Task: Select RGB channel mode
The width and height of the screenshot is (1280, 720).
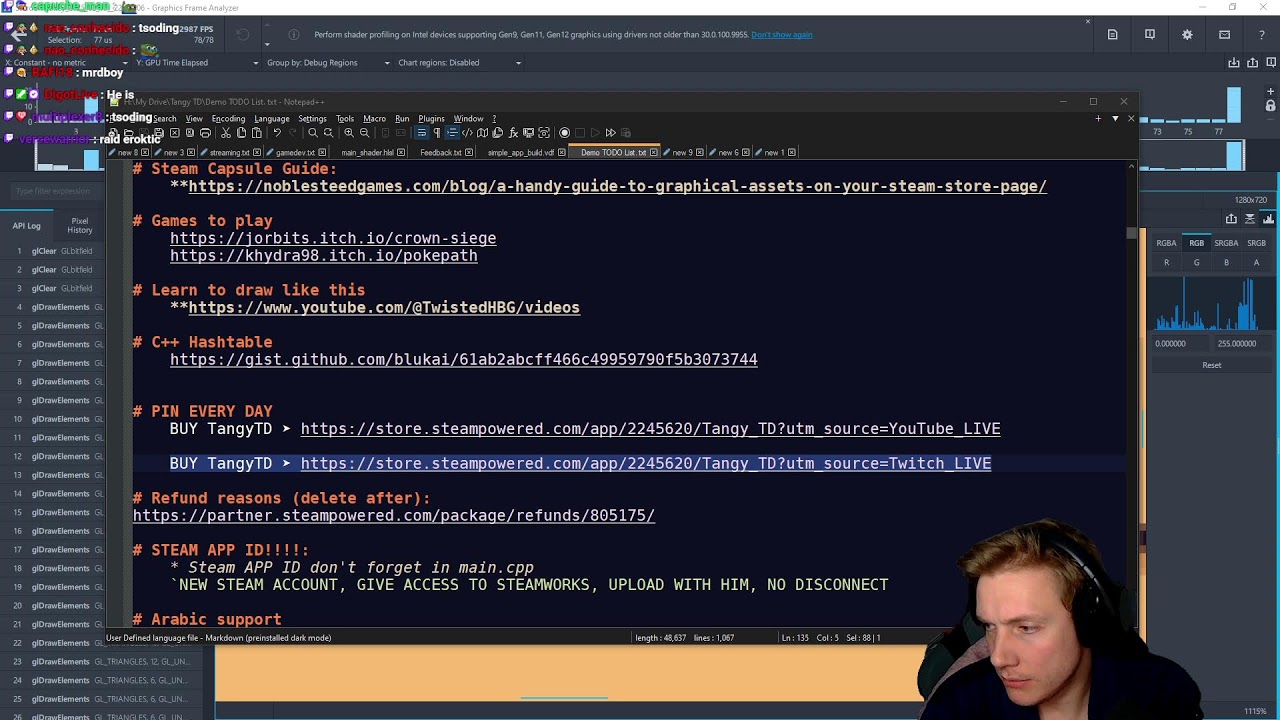Action: 1196,243
